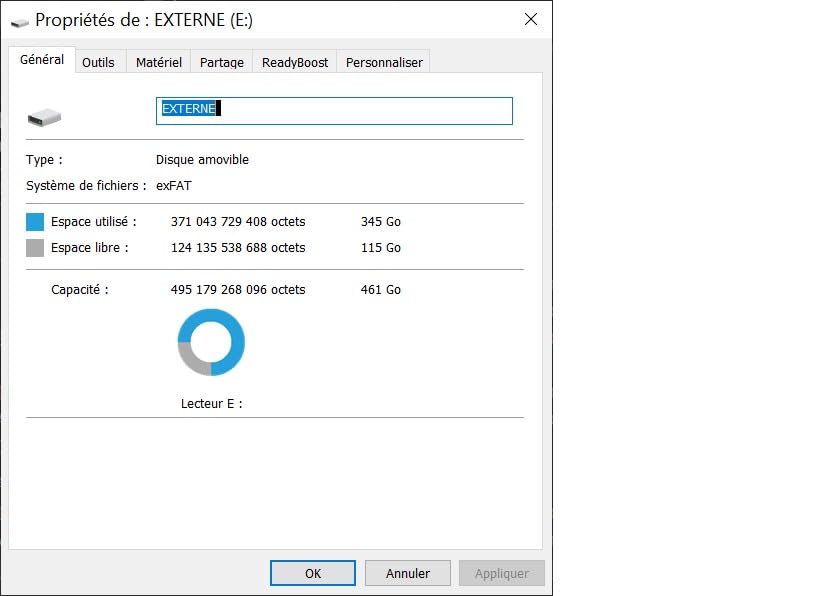Click the blue Espace utilisé color swatch
The height and width of the screenshot is (596, 819).
coord(35,222)
